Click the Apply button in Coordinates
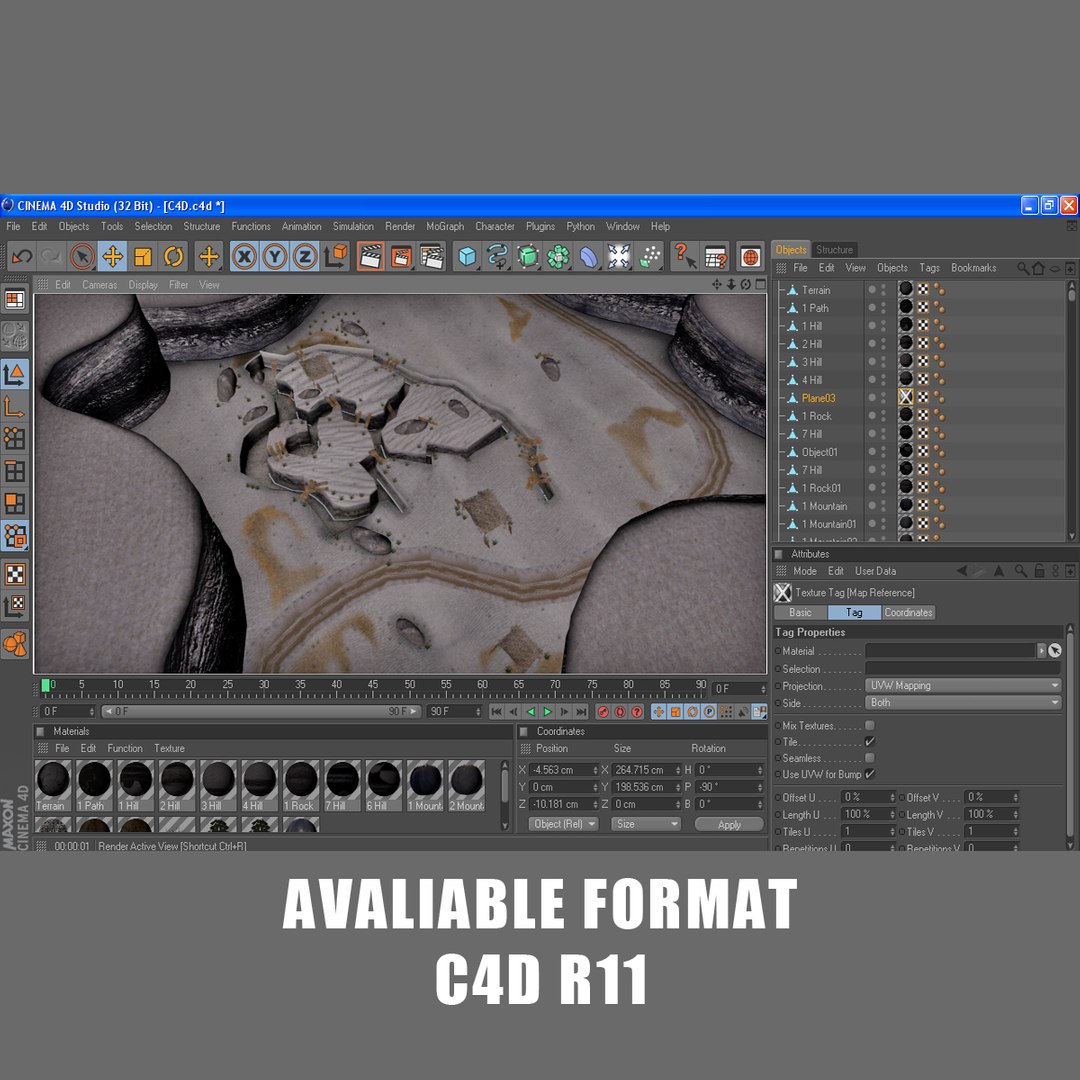Screen dimensions: 1080x1080 (x=729, y=824)
